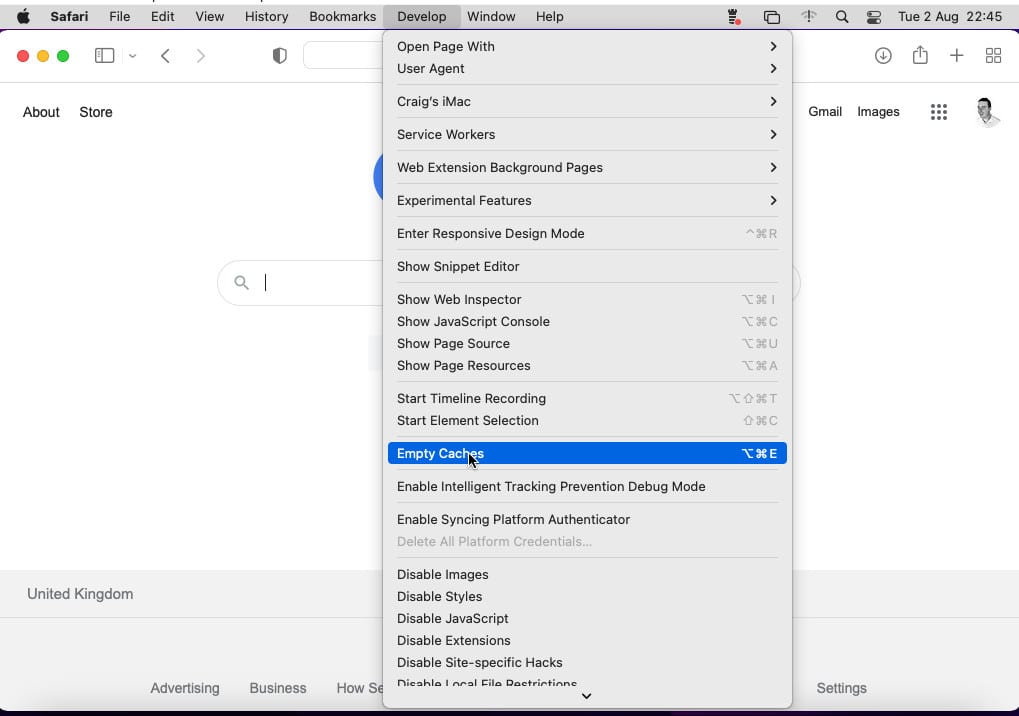Open the Gmail link
This screenshot has width=1019, height=716.
[825, 112]
